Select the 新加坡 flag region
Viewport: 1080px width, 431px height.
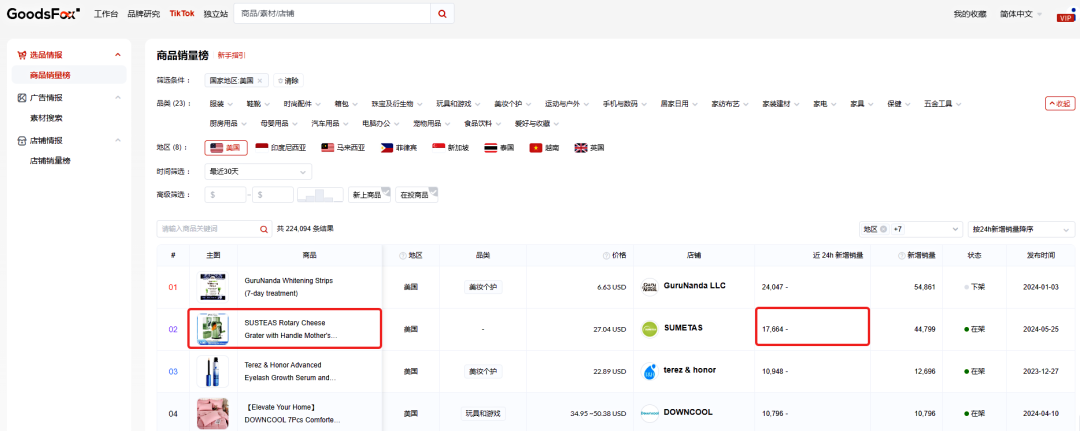pos(450,148)
